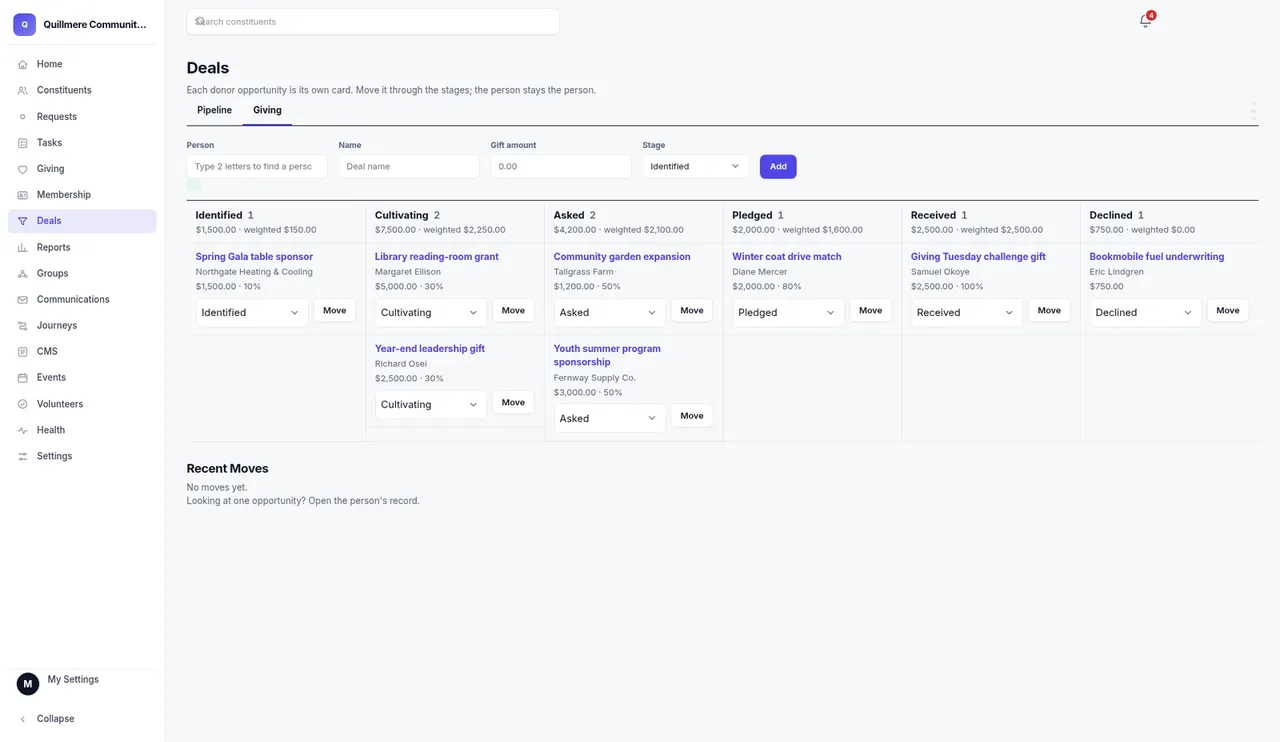This screenshot has width=1280, height=742.
Task: Open the Winter coat drive match link
Action: (787, 256)
